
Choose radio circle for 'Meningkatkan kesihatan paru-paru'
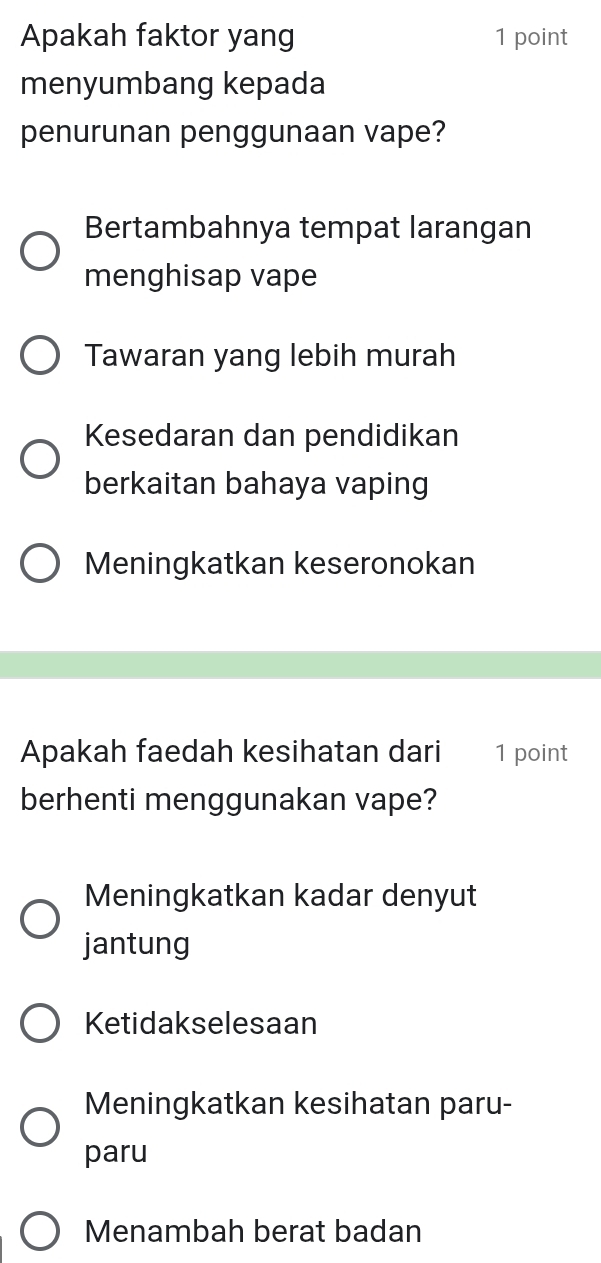click(x=41, y=1128)
